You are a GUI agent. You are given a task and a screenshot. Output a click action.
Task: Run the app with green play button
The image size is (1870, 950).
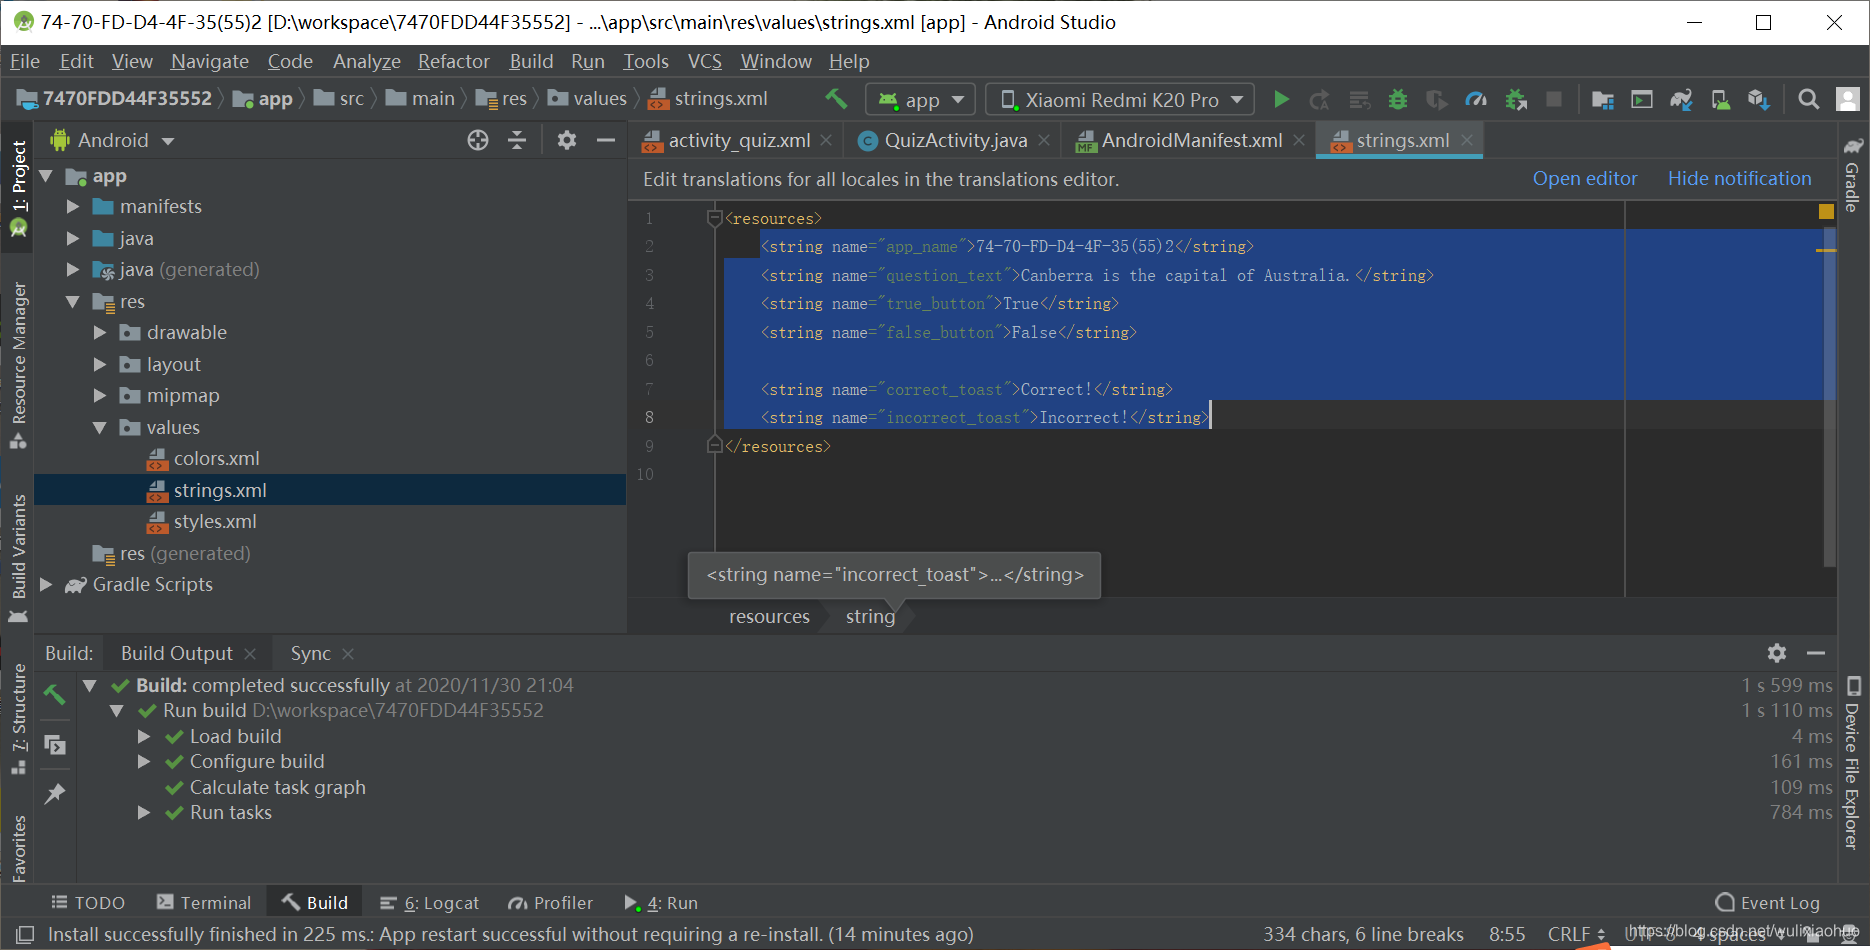[x=1281, y=99]
